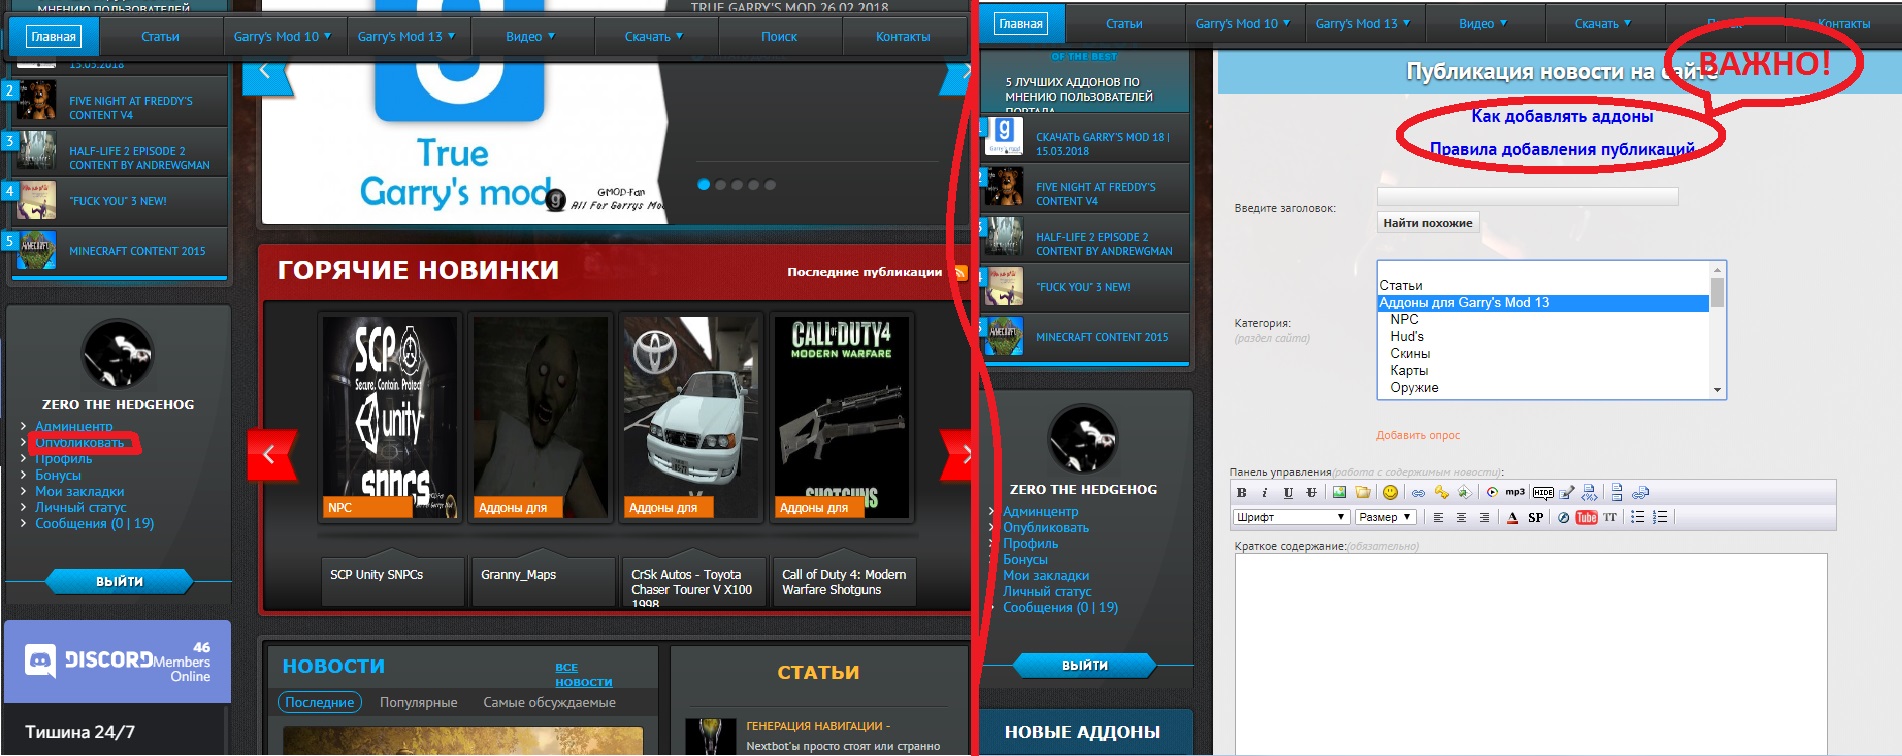This screenshot has width=1902, height=756.
Task: Apply bold formatting in the news editor
Action: (1241, 492)
